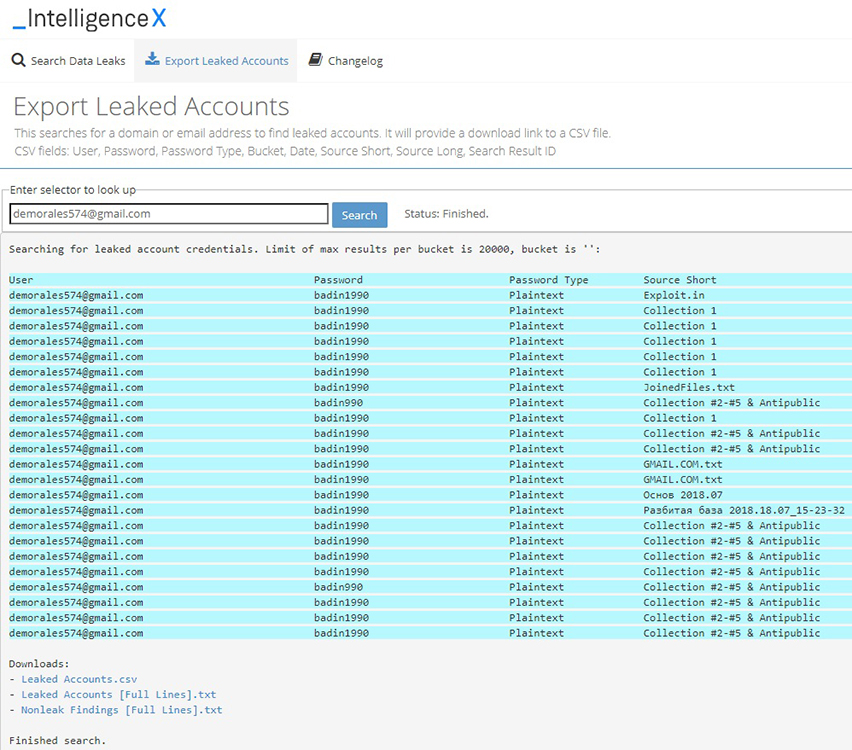Image resolution: width=852 pixels, height=750 pixels.
Task: Click the selector email input field
Action: (x=168, y=214)
